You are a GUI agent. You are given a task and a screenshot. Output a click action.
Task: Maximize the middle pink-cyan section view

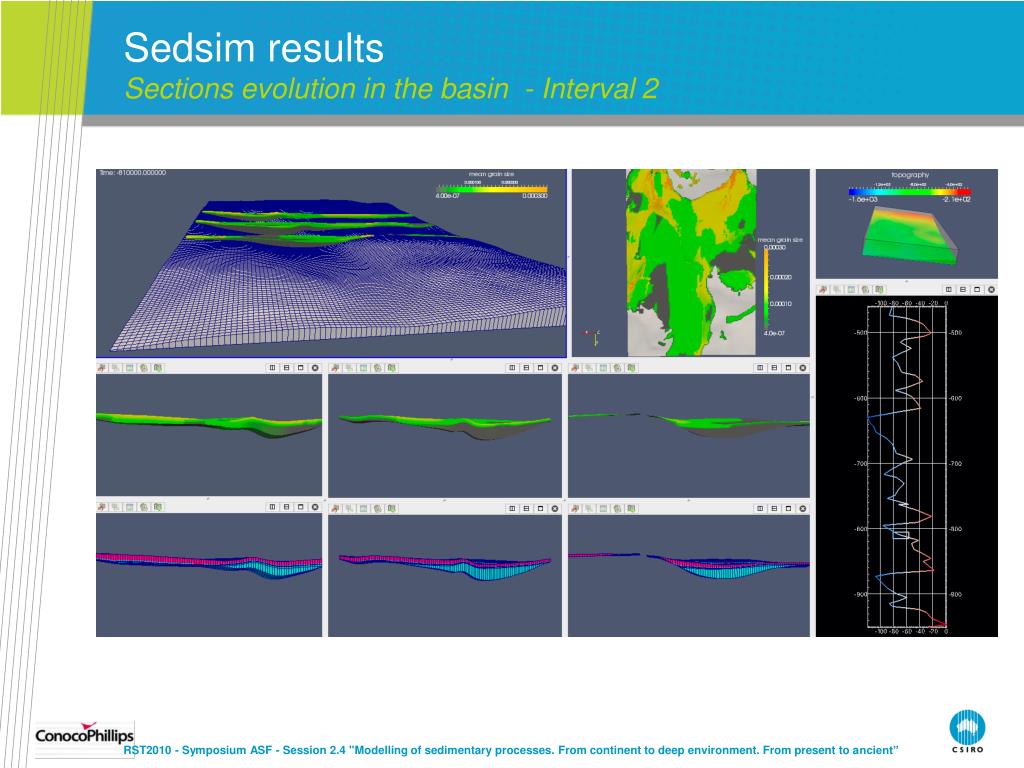click(541, 508)
